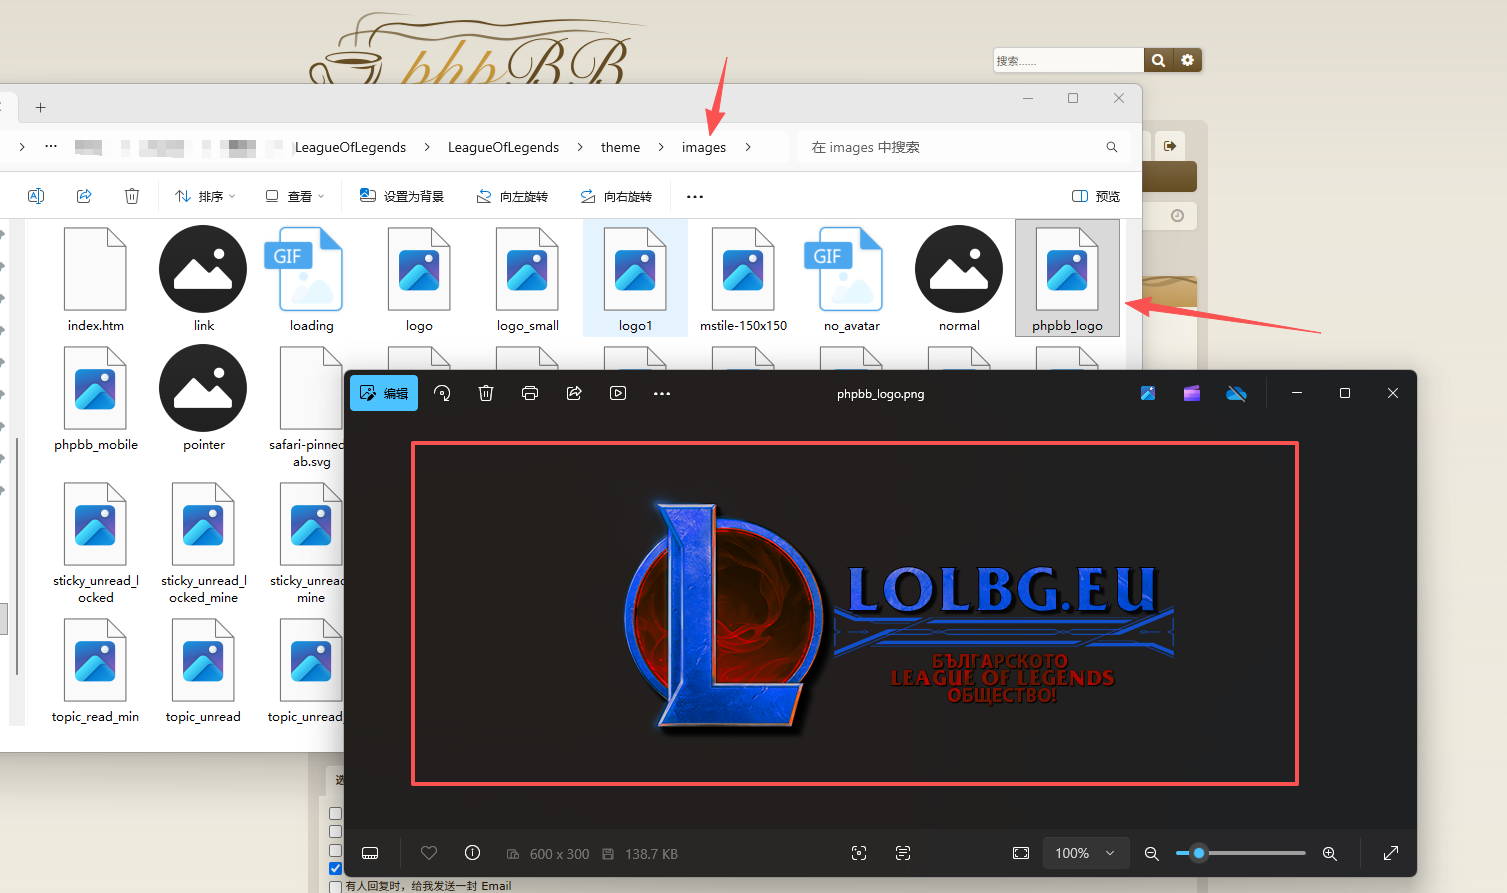Click the Edit (编辑) button in Photos
The height and width of the screenshot is (893, 1507).
pos(384,394)
